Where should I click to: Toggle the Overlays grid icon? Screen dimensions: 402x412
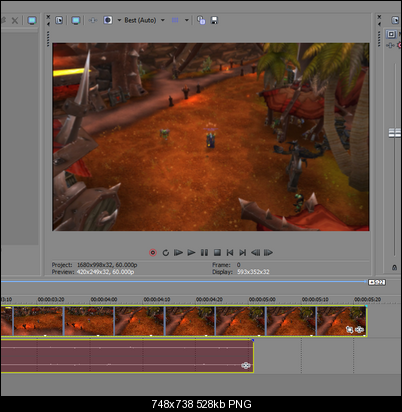coord(175,20)
